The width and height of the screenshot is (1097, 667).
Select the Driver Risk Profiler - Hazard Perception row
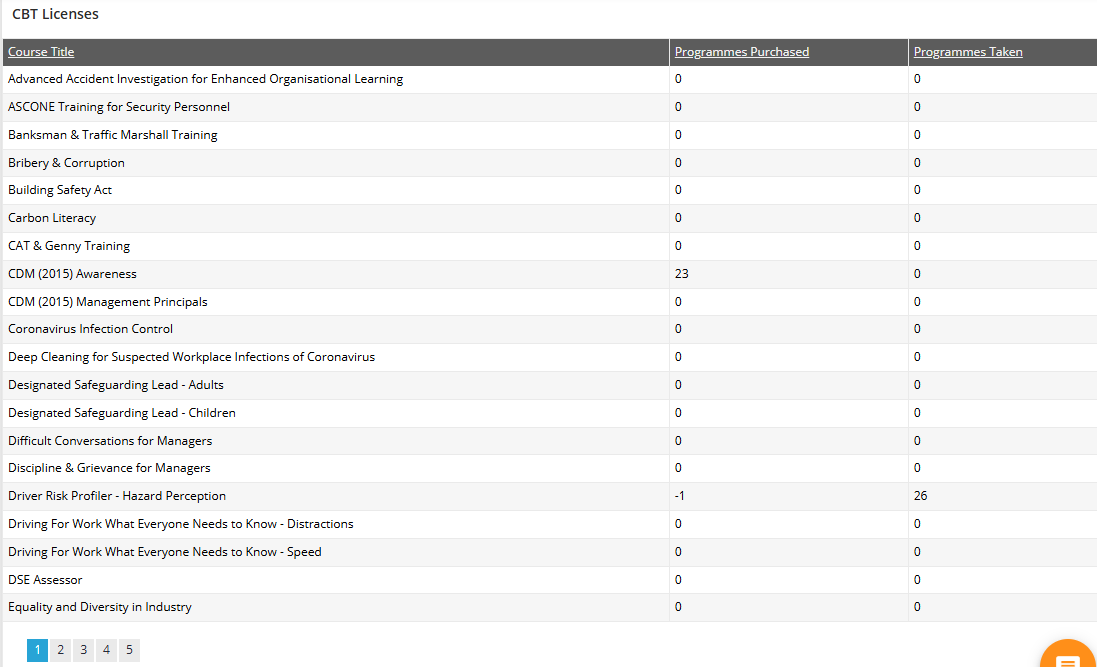coord(117,496)
